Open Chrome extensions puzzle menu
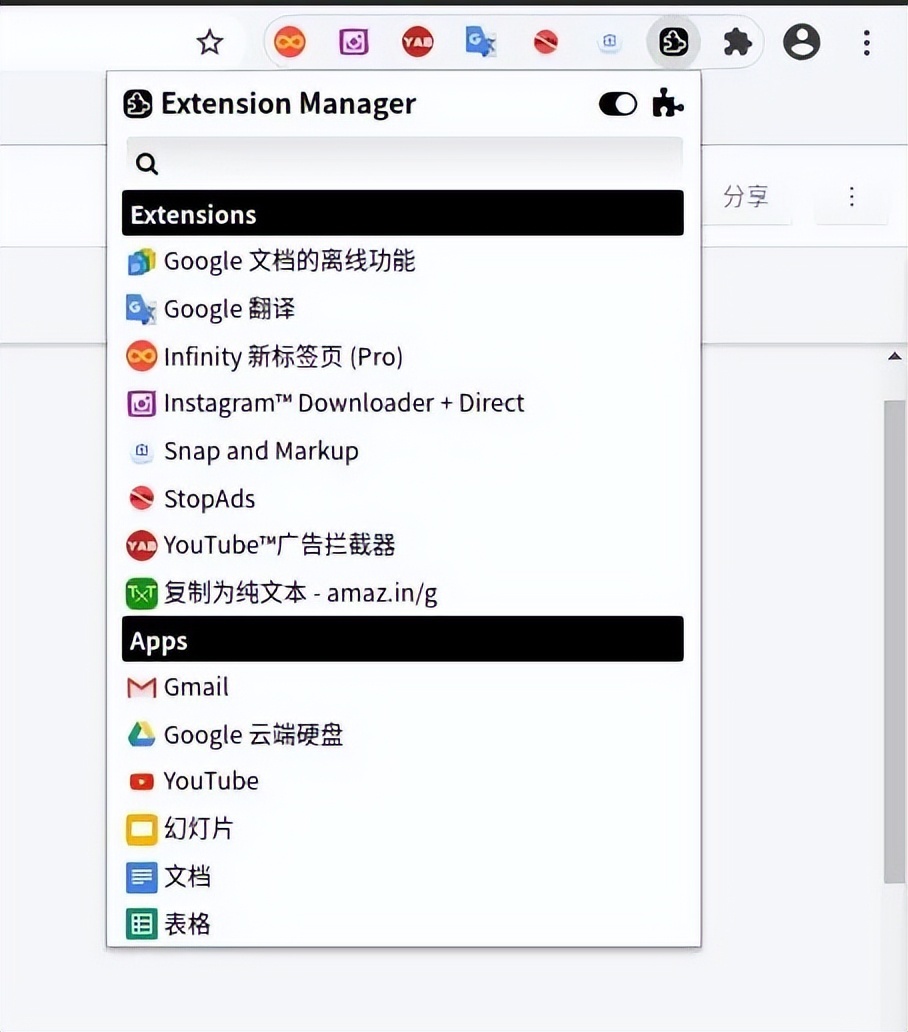 (738, 42)
